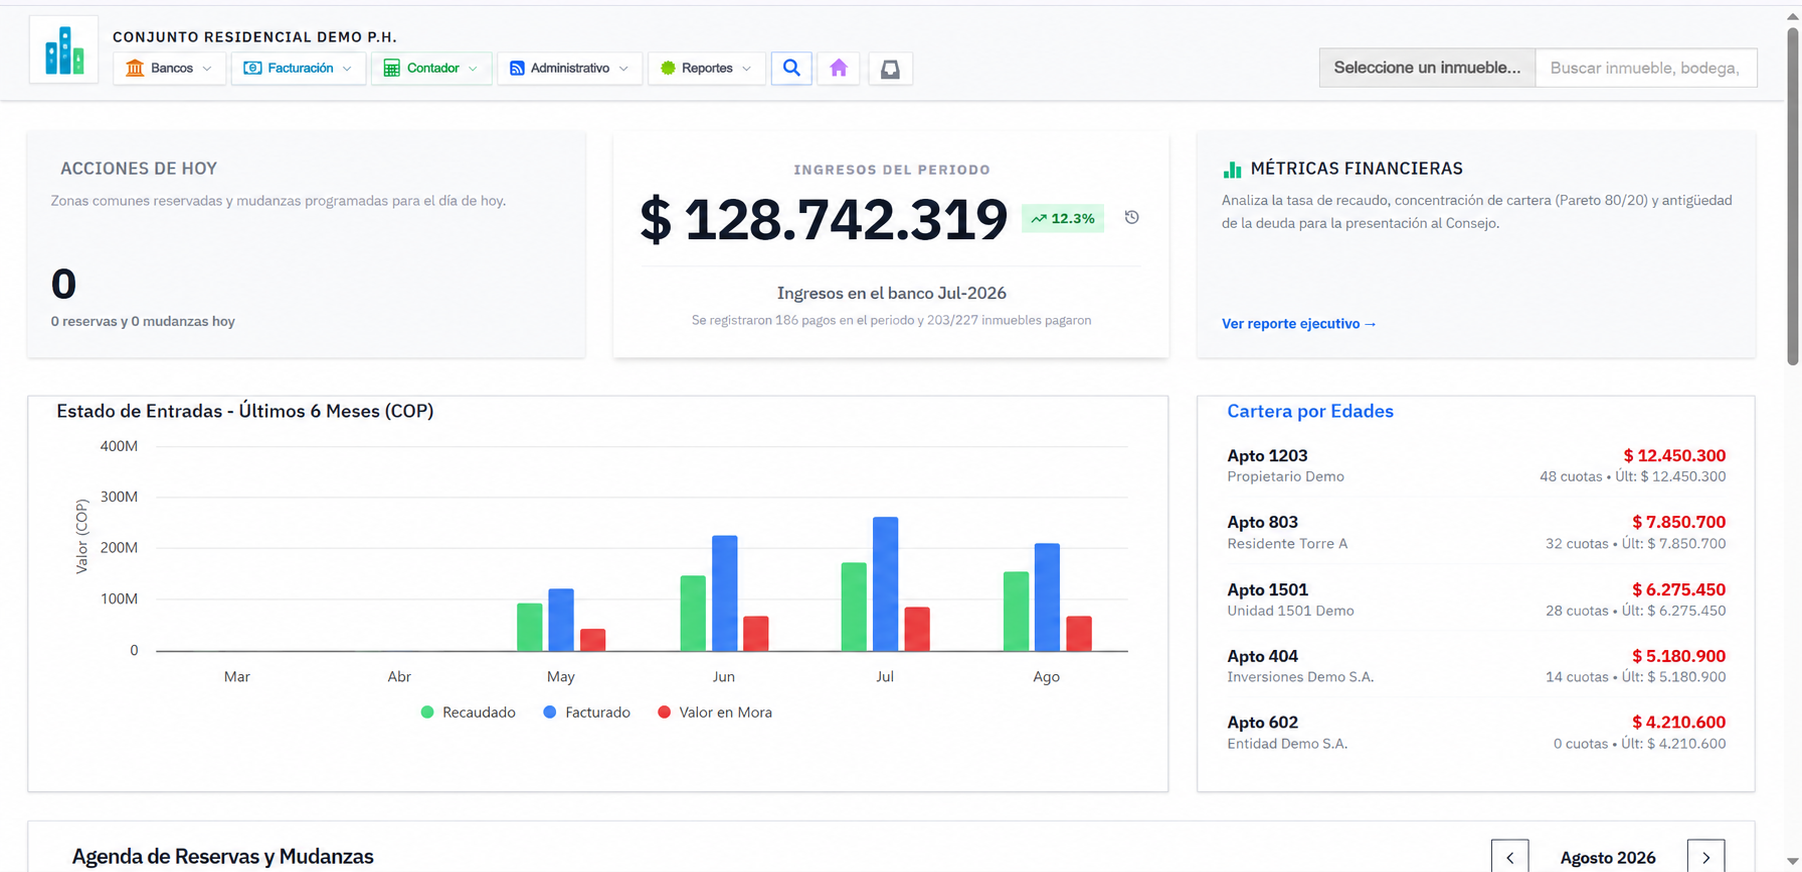Toggle Recaudado series in chart legend
The height and width of the screenshot is (872, 1802).
point(468,712)
